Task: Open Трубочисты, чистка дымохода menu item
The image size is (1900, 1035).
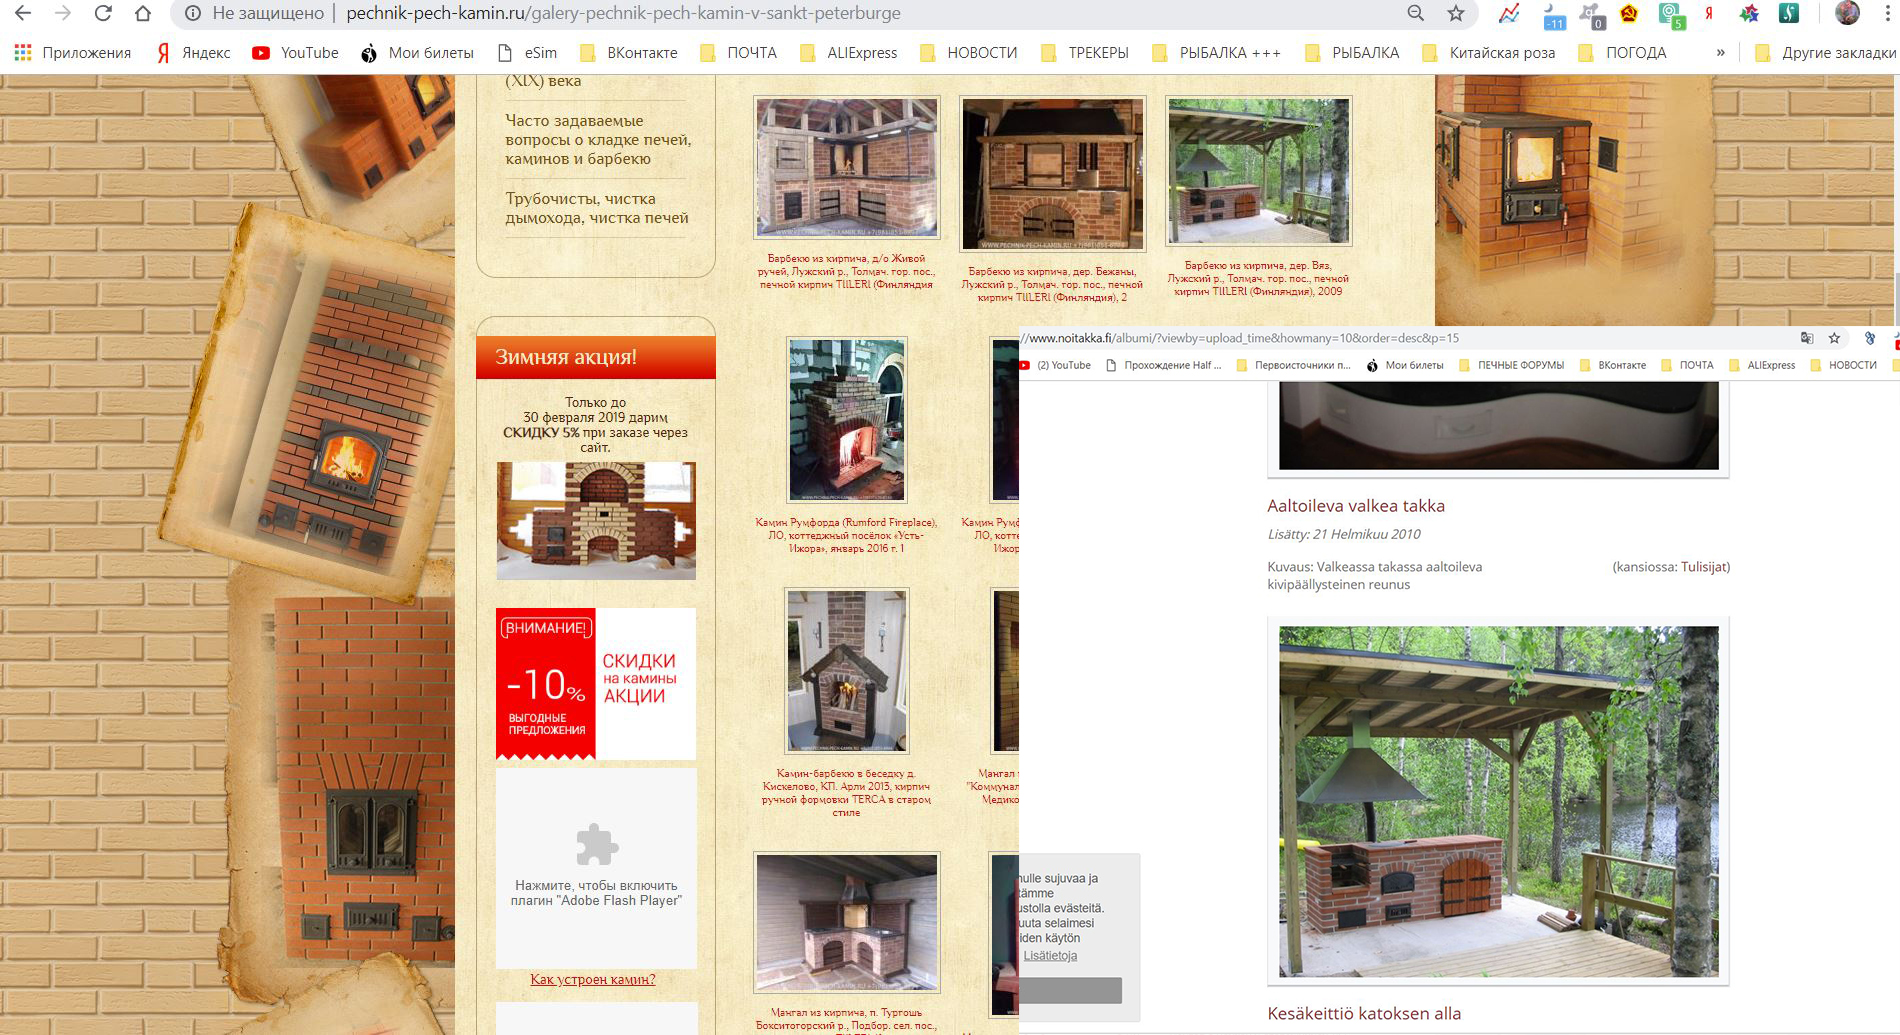Action: [596, 208]
